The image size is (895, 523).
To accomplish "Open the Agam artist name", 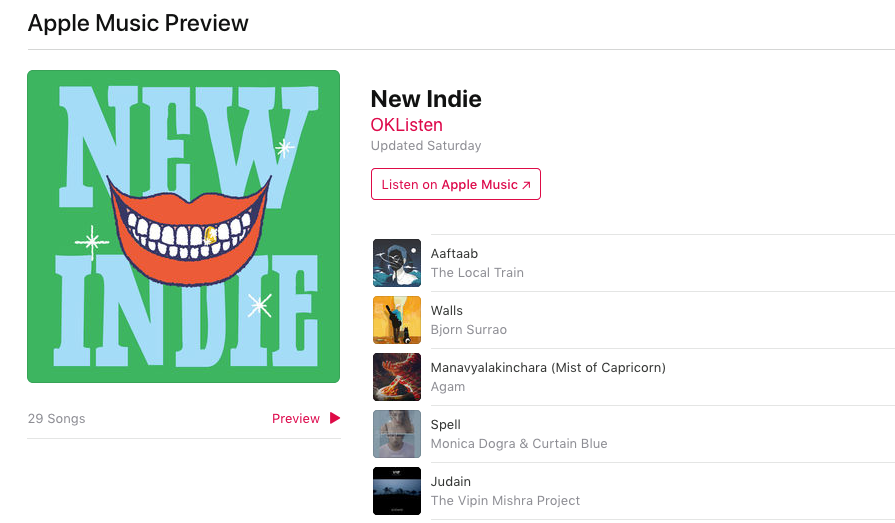I will coord(448,387).
